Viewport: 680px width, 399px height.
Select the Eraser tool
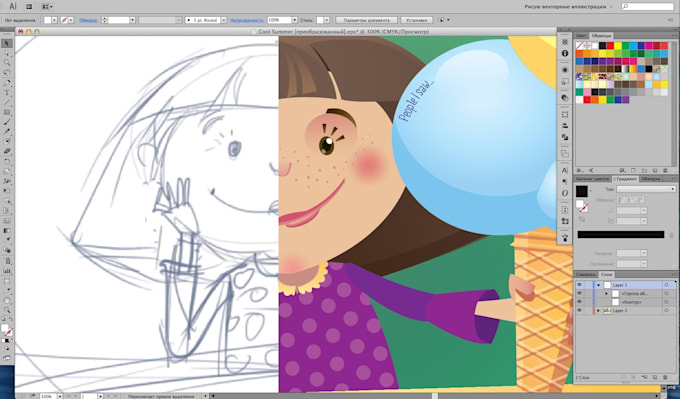pyautogui.click(x=7, y=151)
